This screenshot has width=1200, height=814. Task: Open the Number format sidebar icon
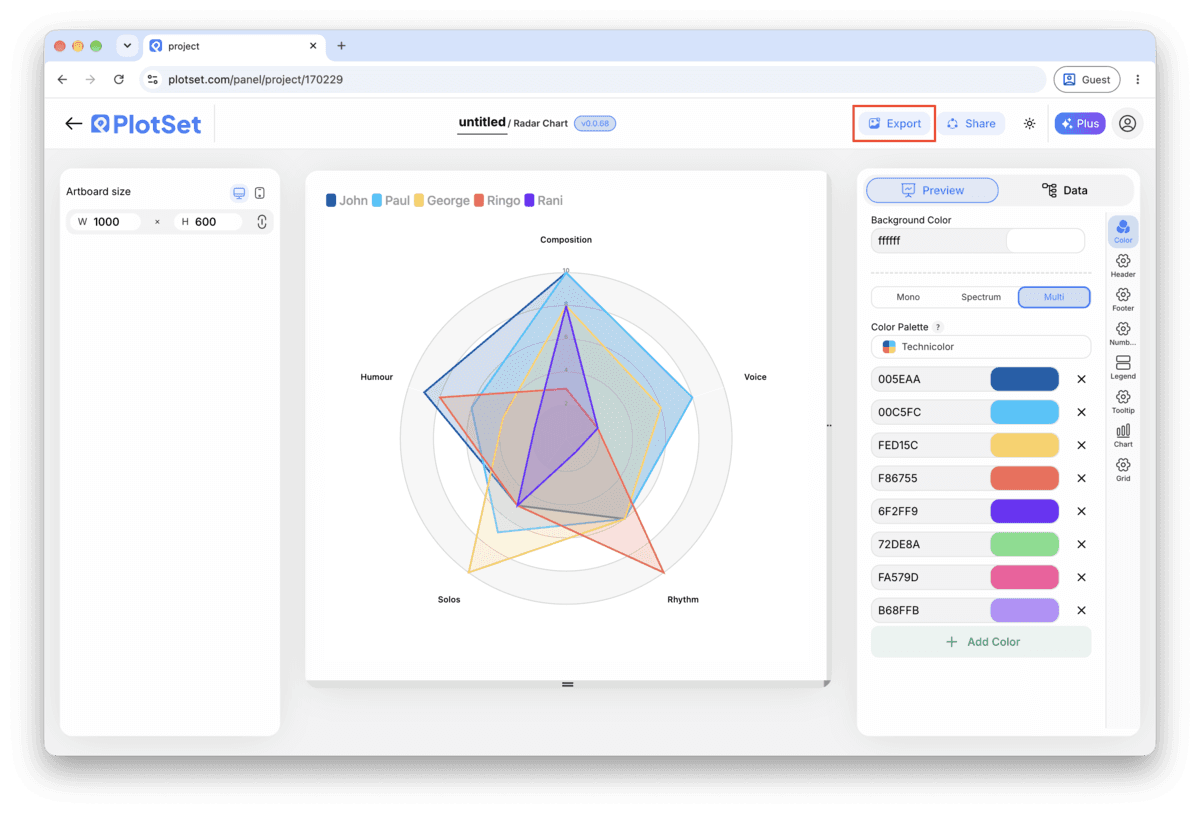point(1123,334)
